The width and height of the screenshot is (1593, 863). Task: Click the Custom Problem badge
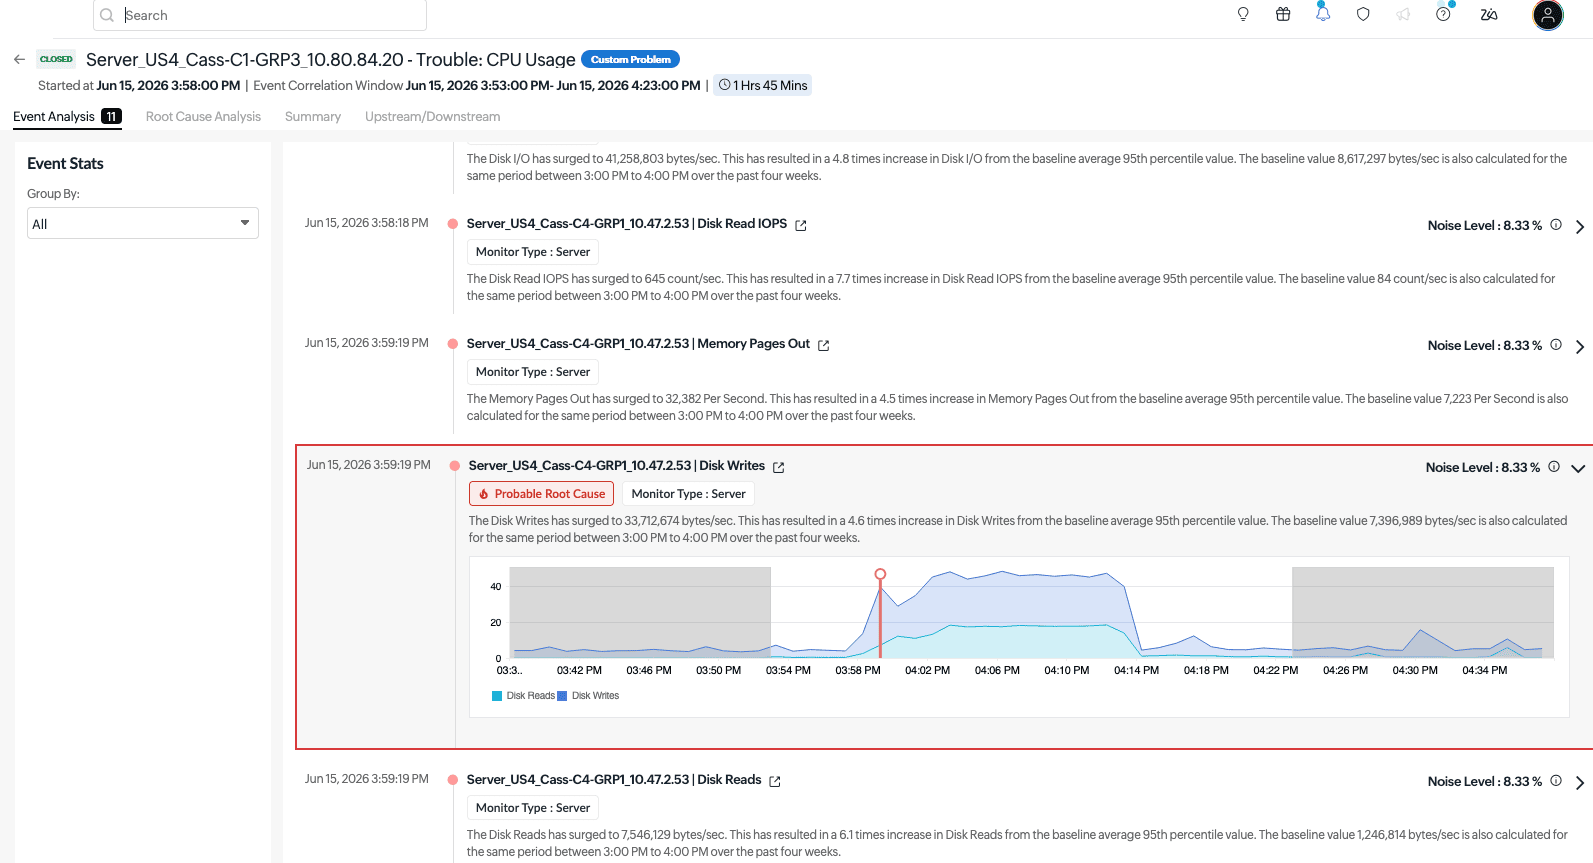click(630, 59)
